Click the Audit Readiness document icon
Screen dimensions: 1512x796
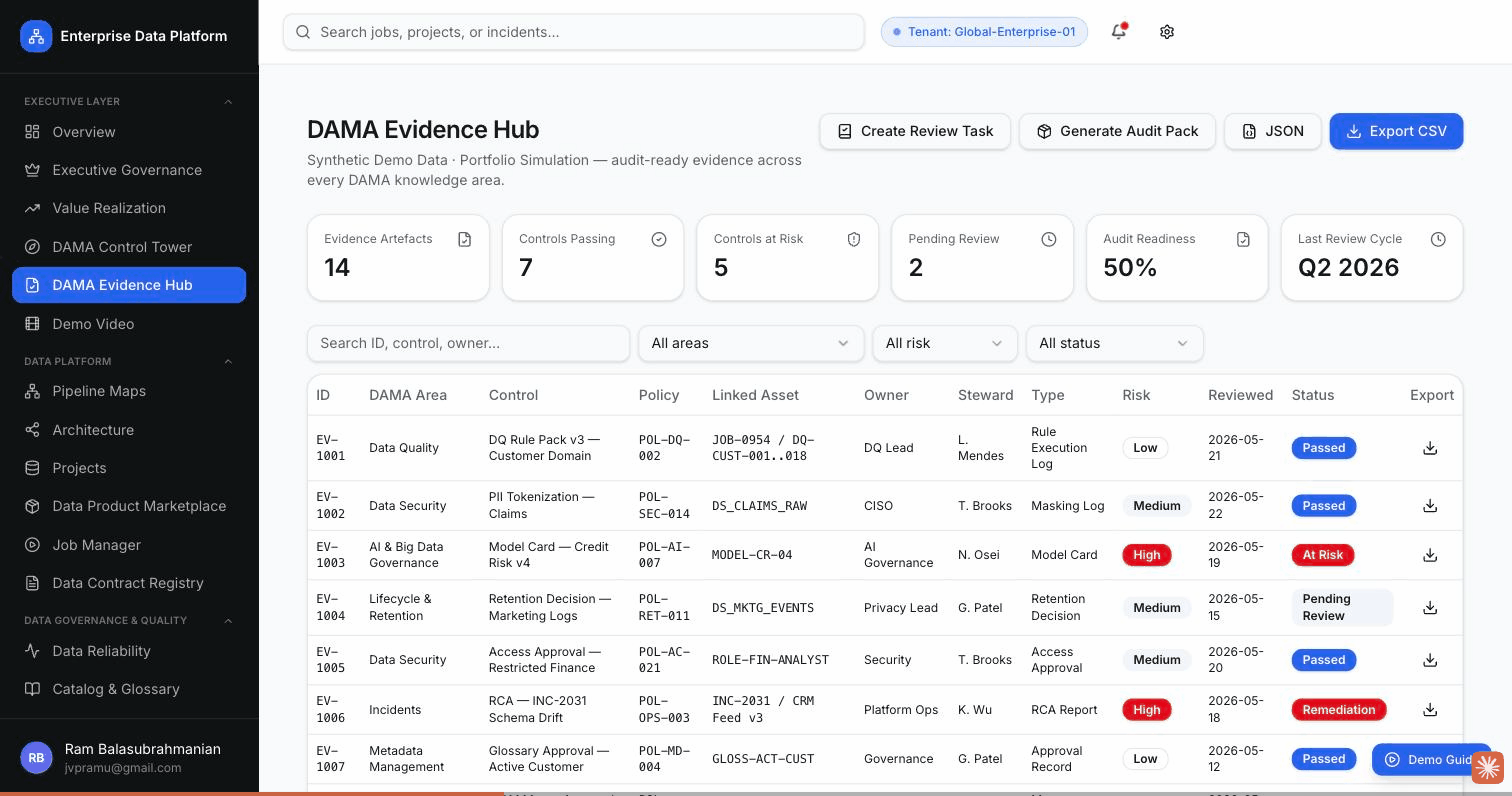tap(1243, 239)
